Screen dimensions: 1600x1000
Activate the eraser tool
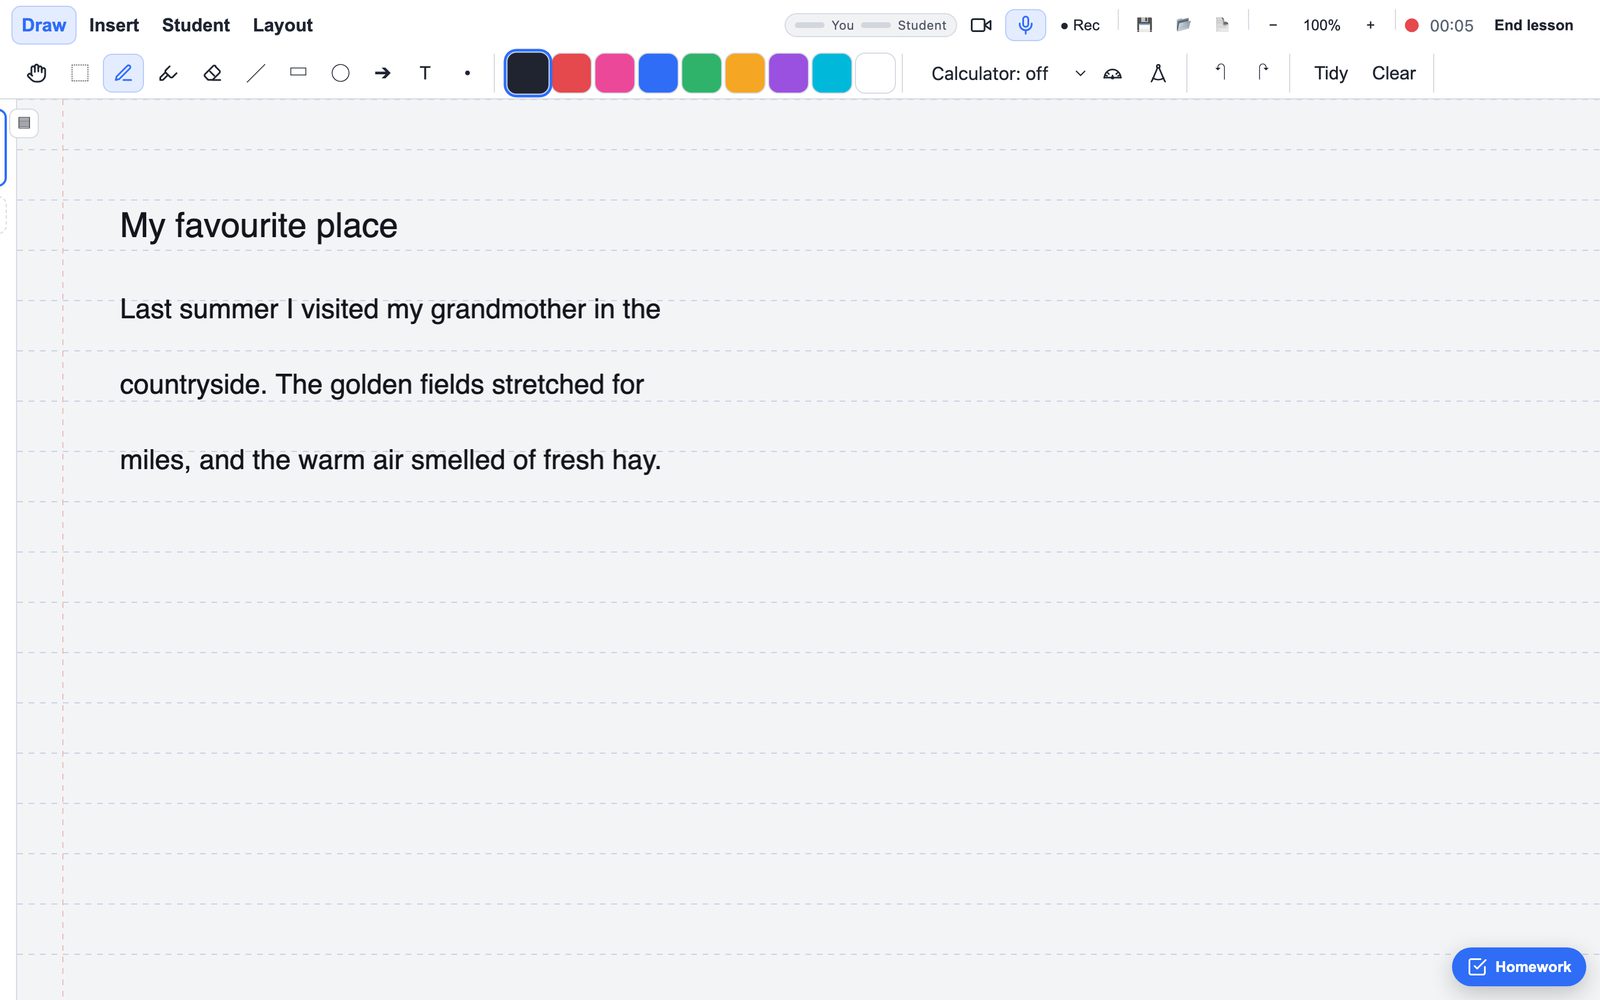pyautogui.click(x=212, y=73)
